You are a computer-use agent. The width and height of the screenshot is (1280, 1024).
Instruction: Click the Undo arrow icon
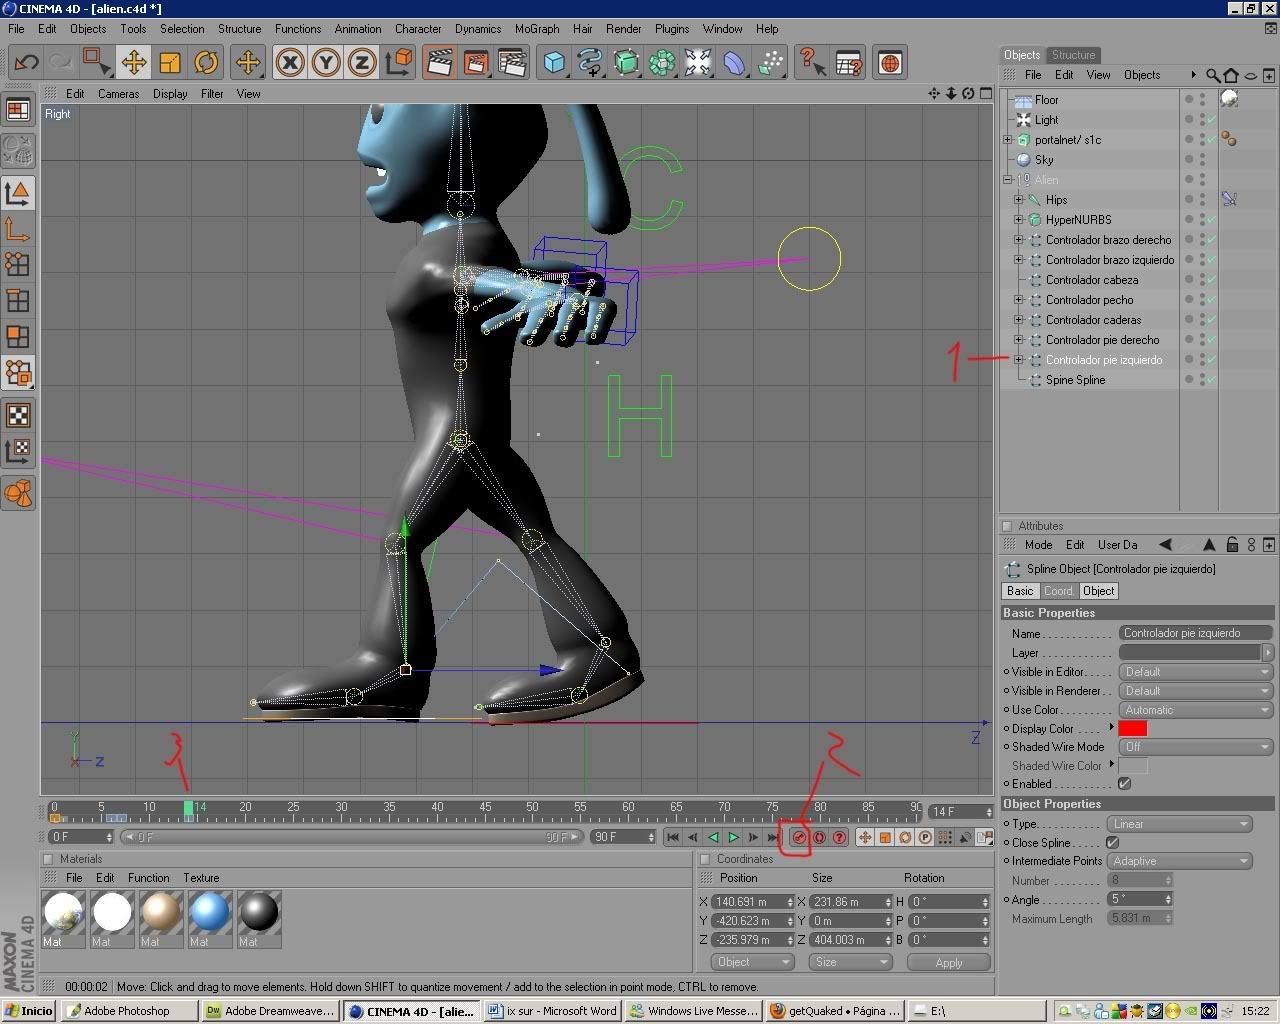tap(26, 63)
